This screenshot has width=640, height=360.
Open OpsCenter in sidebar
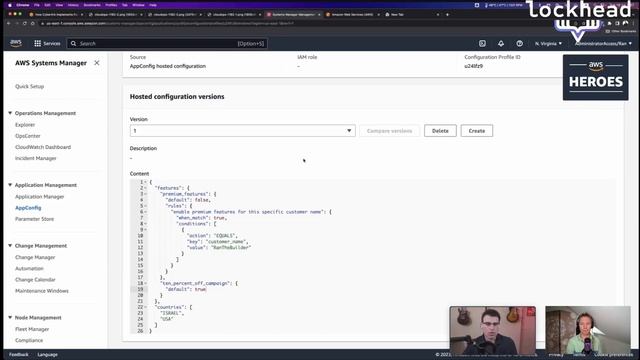(28, 136)
